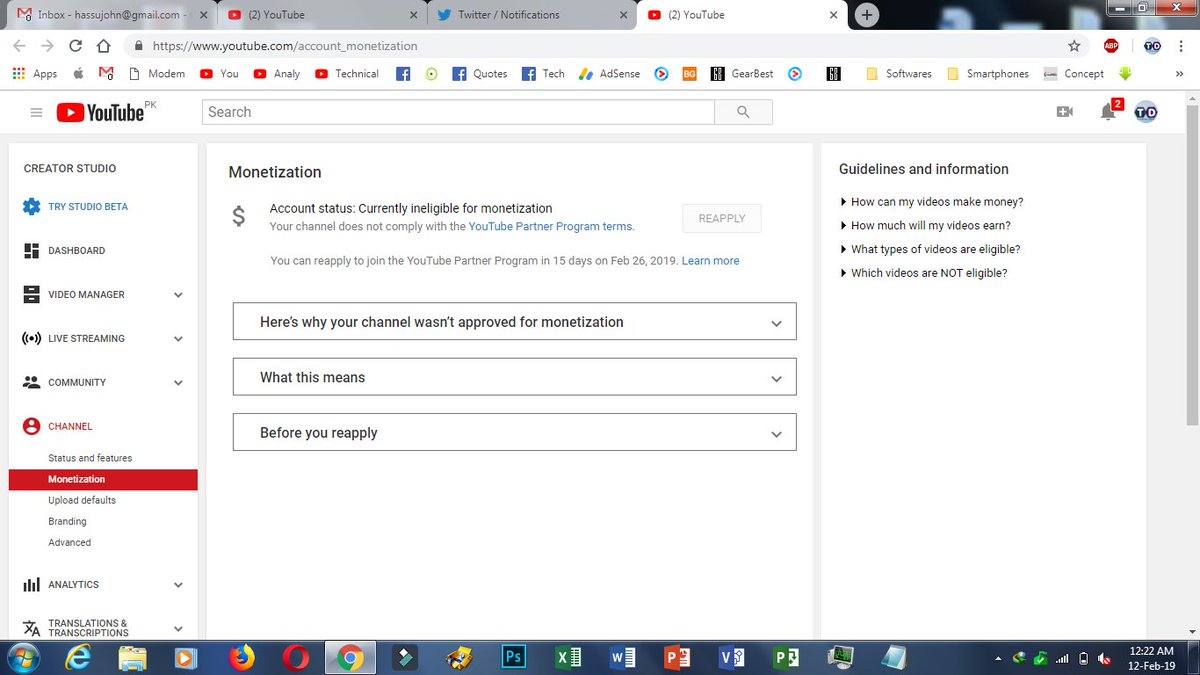Click the YouTube Search input field

[459, 112]
